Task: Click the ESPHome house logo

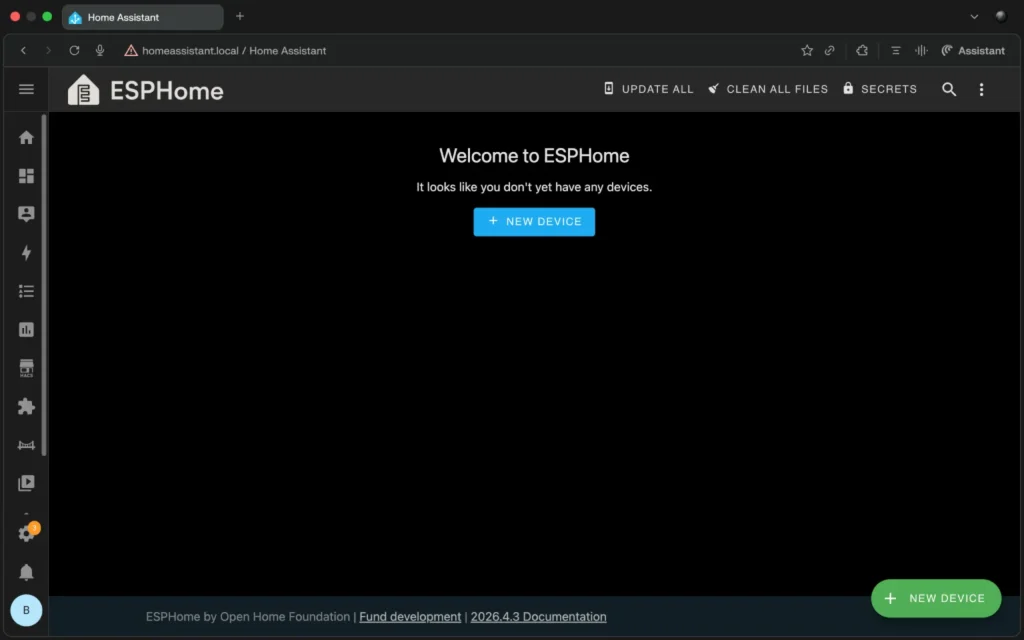Action: click(84, 90)
